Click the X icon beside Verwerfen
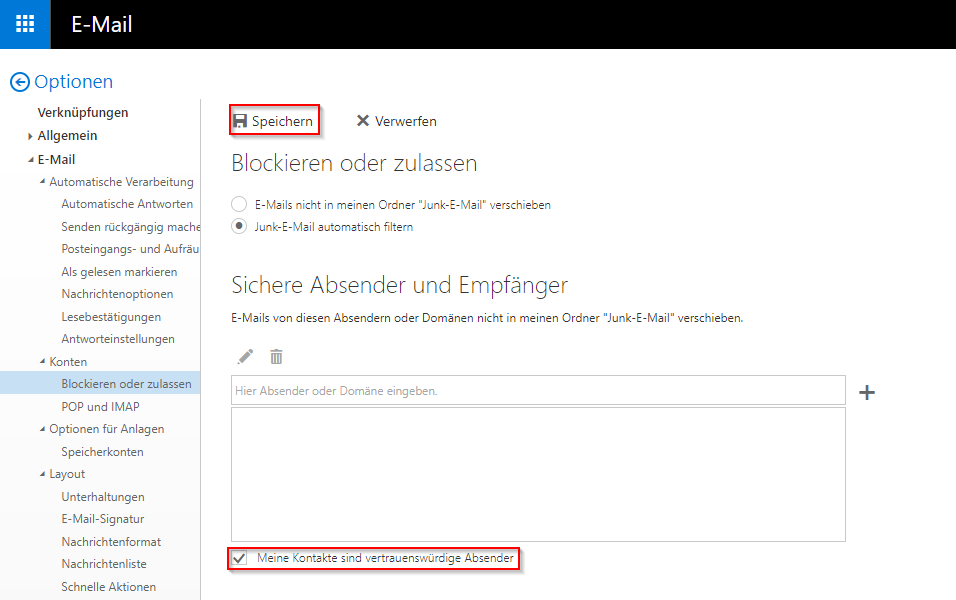 pyautogui.click(x=363, y=121)
